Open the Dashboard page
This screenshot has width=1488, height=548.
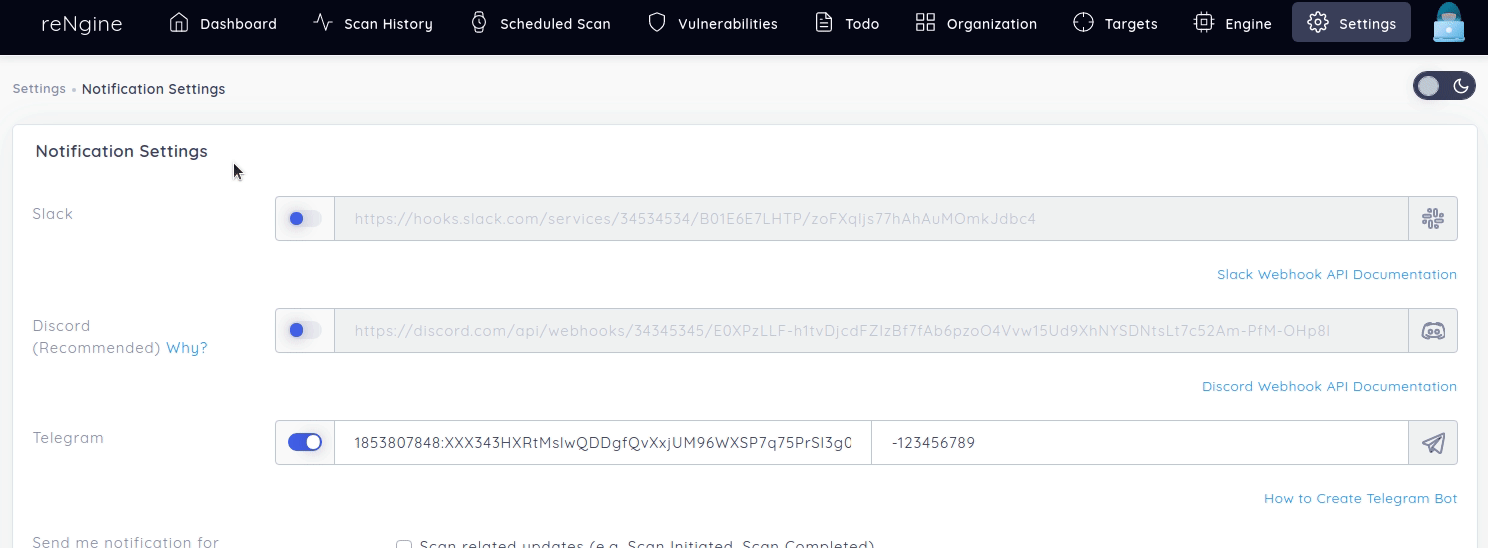coord(223,23)
